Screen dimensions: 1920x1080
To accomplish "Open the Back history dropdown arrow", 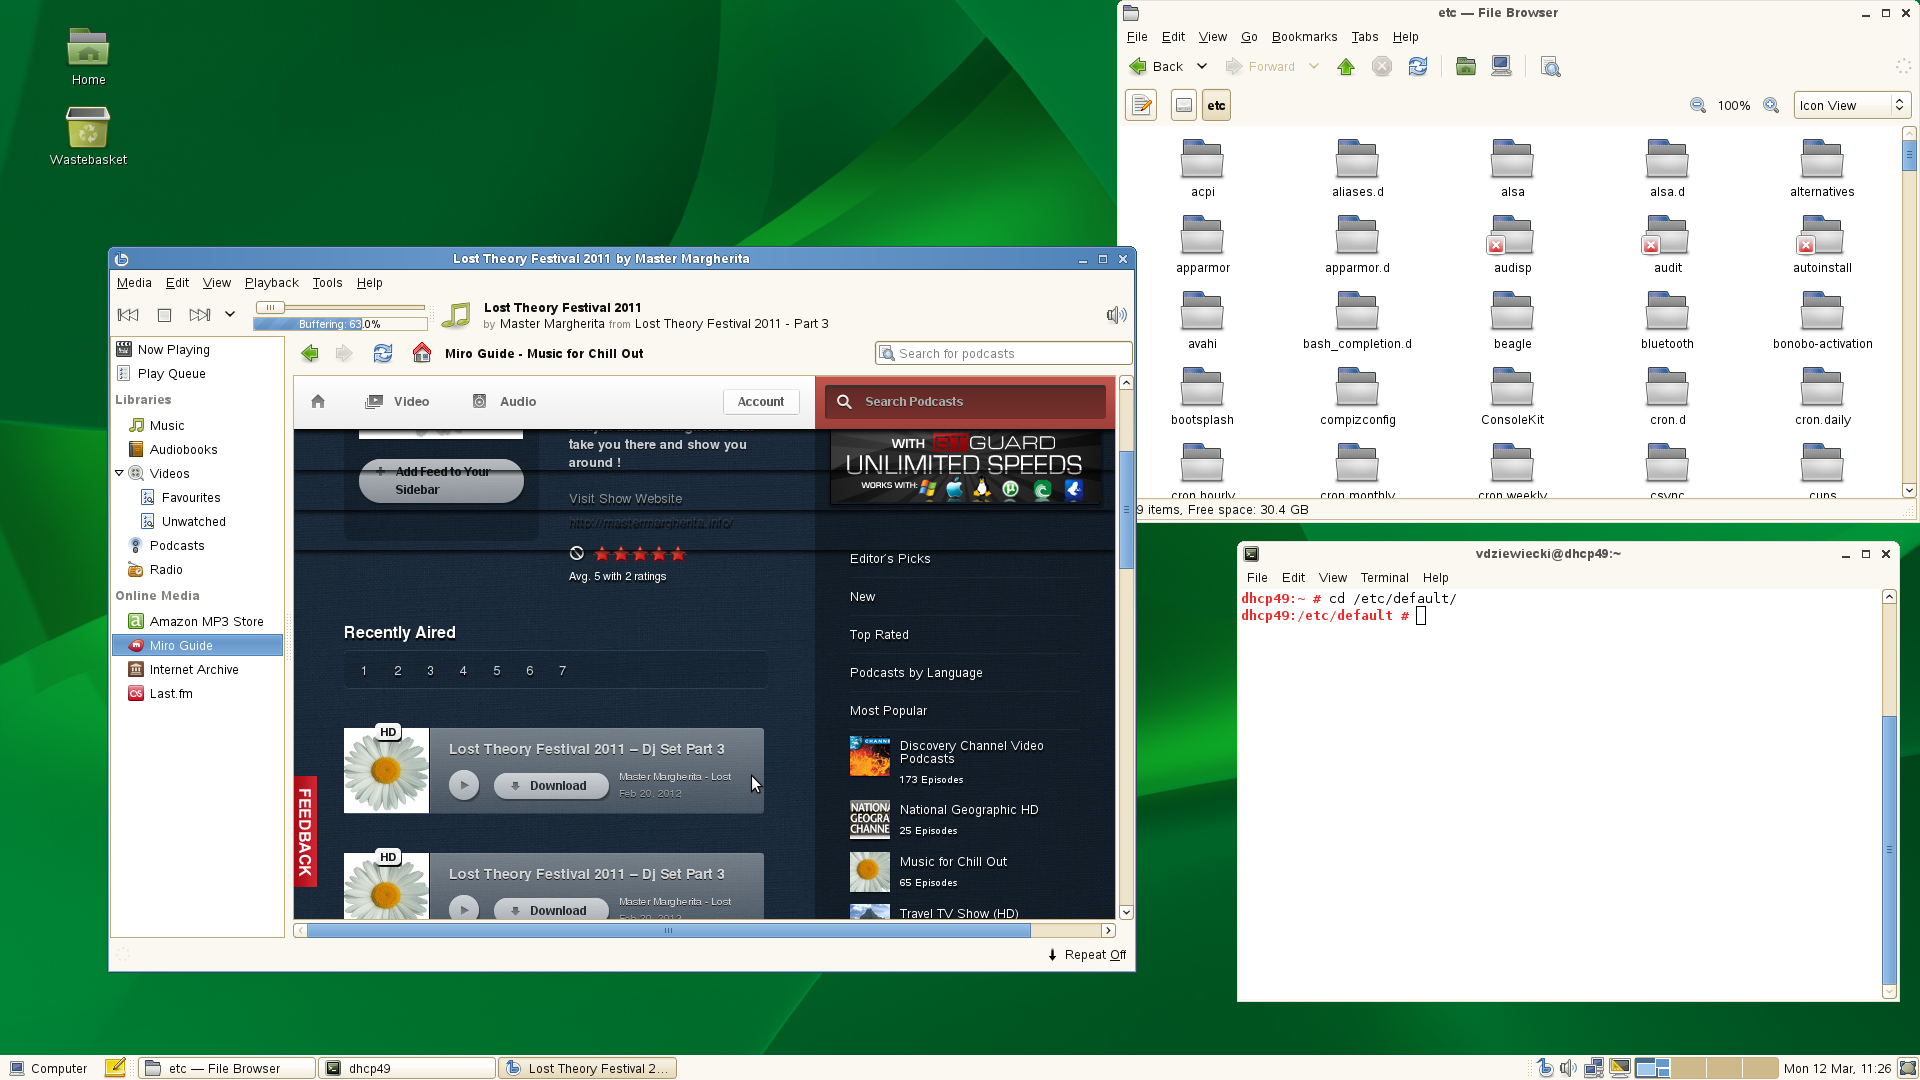I will click(1202, 67).
